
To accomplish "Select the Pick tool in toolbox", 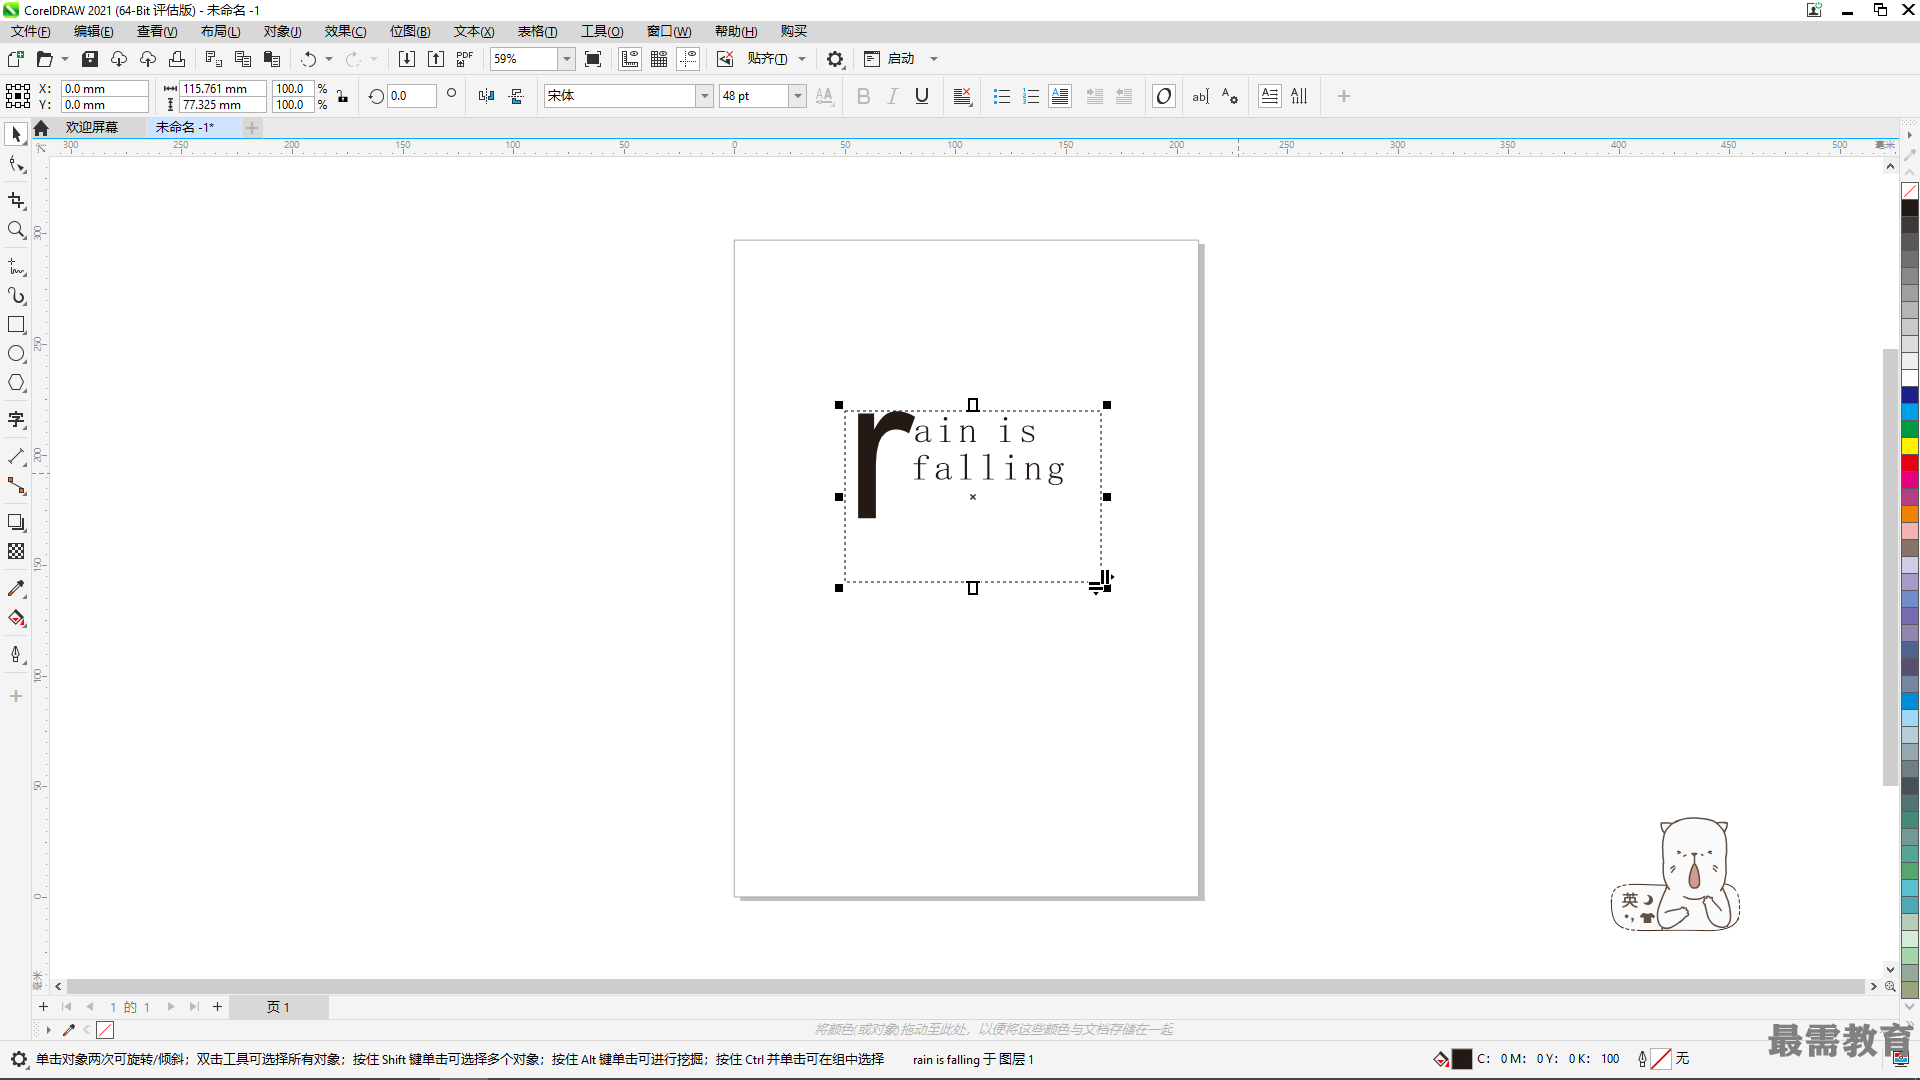I will 16,134.
